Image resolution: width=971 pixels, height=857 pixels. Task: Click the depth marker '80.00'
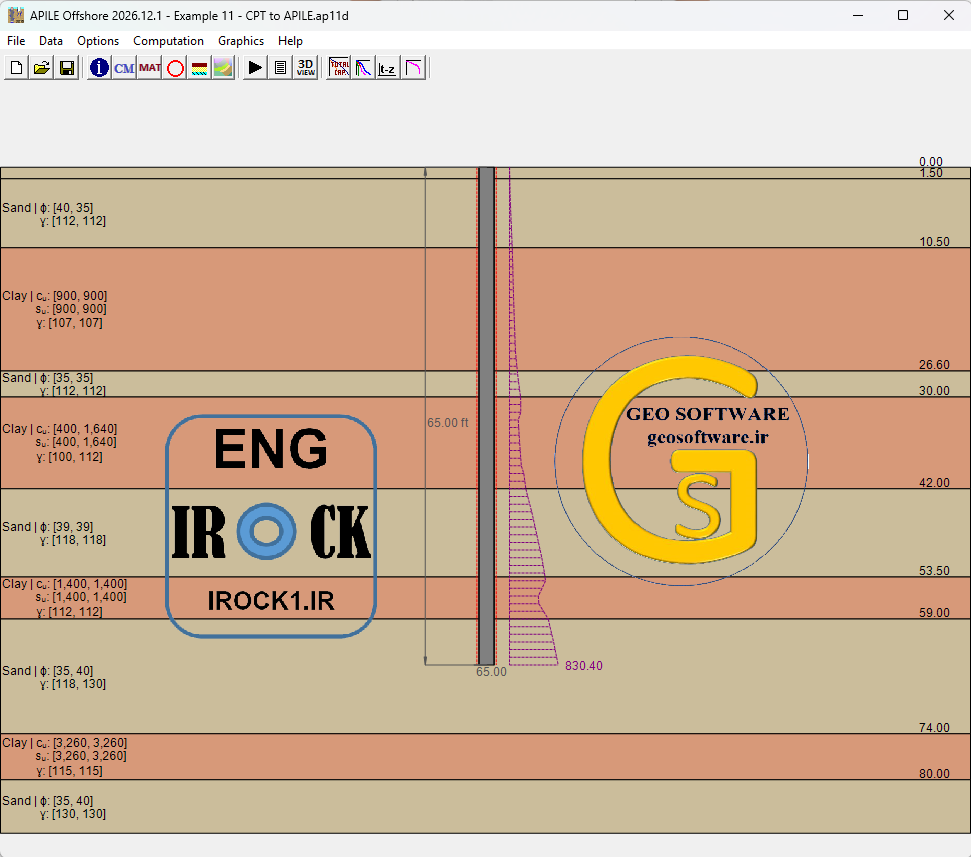click(x=934, y=773)
